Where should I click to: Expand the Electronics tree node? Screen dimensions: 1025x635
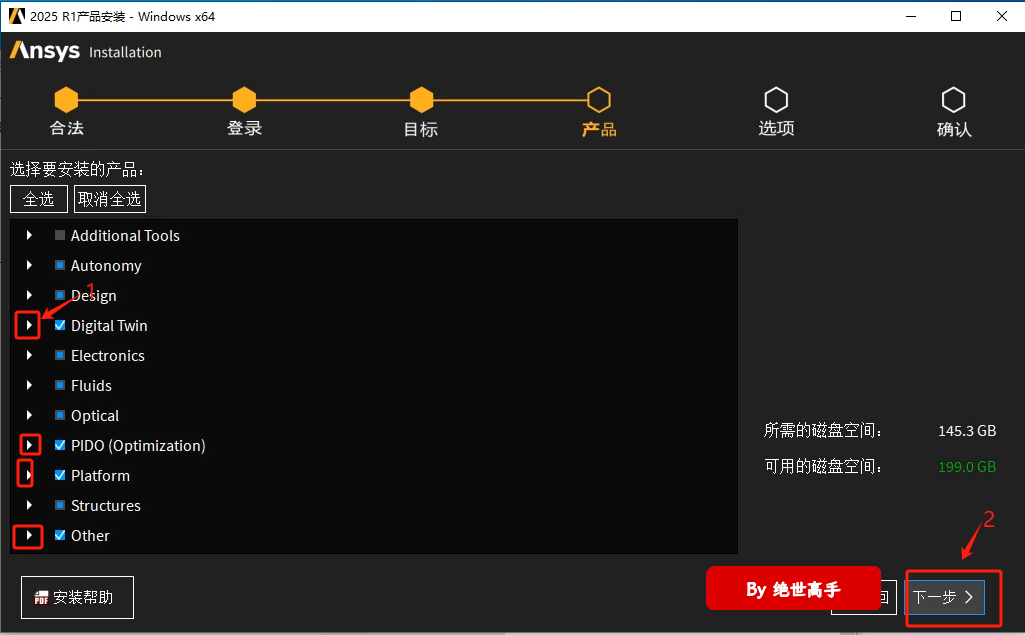click(x=29, y=355)
